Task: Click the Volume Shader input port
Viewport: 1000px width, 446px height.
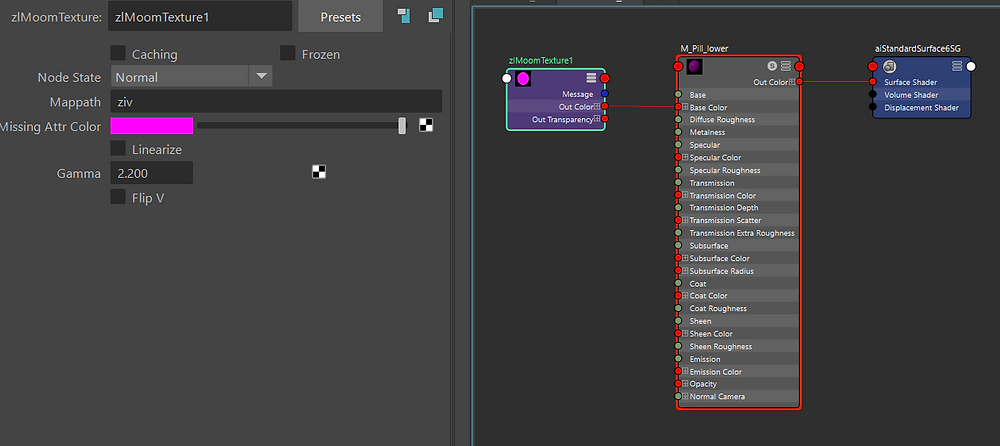Action: [x=873, y=94]
